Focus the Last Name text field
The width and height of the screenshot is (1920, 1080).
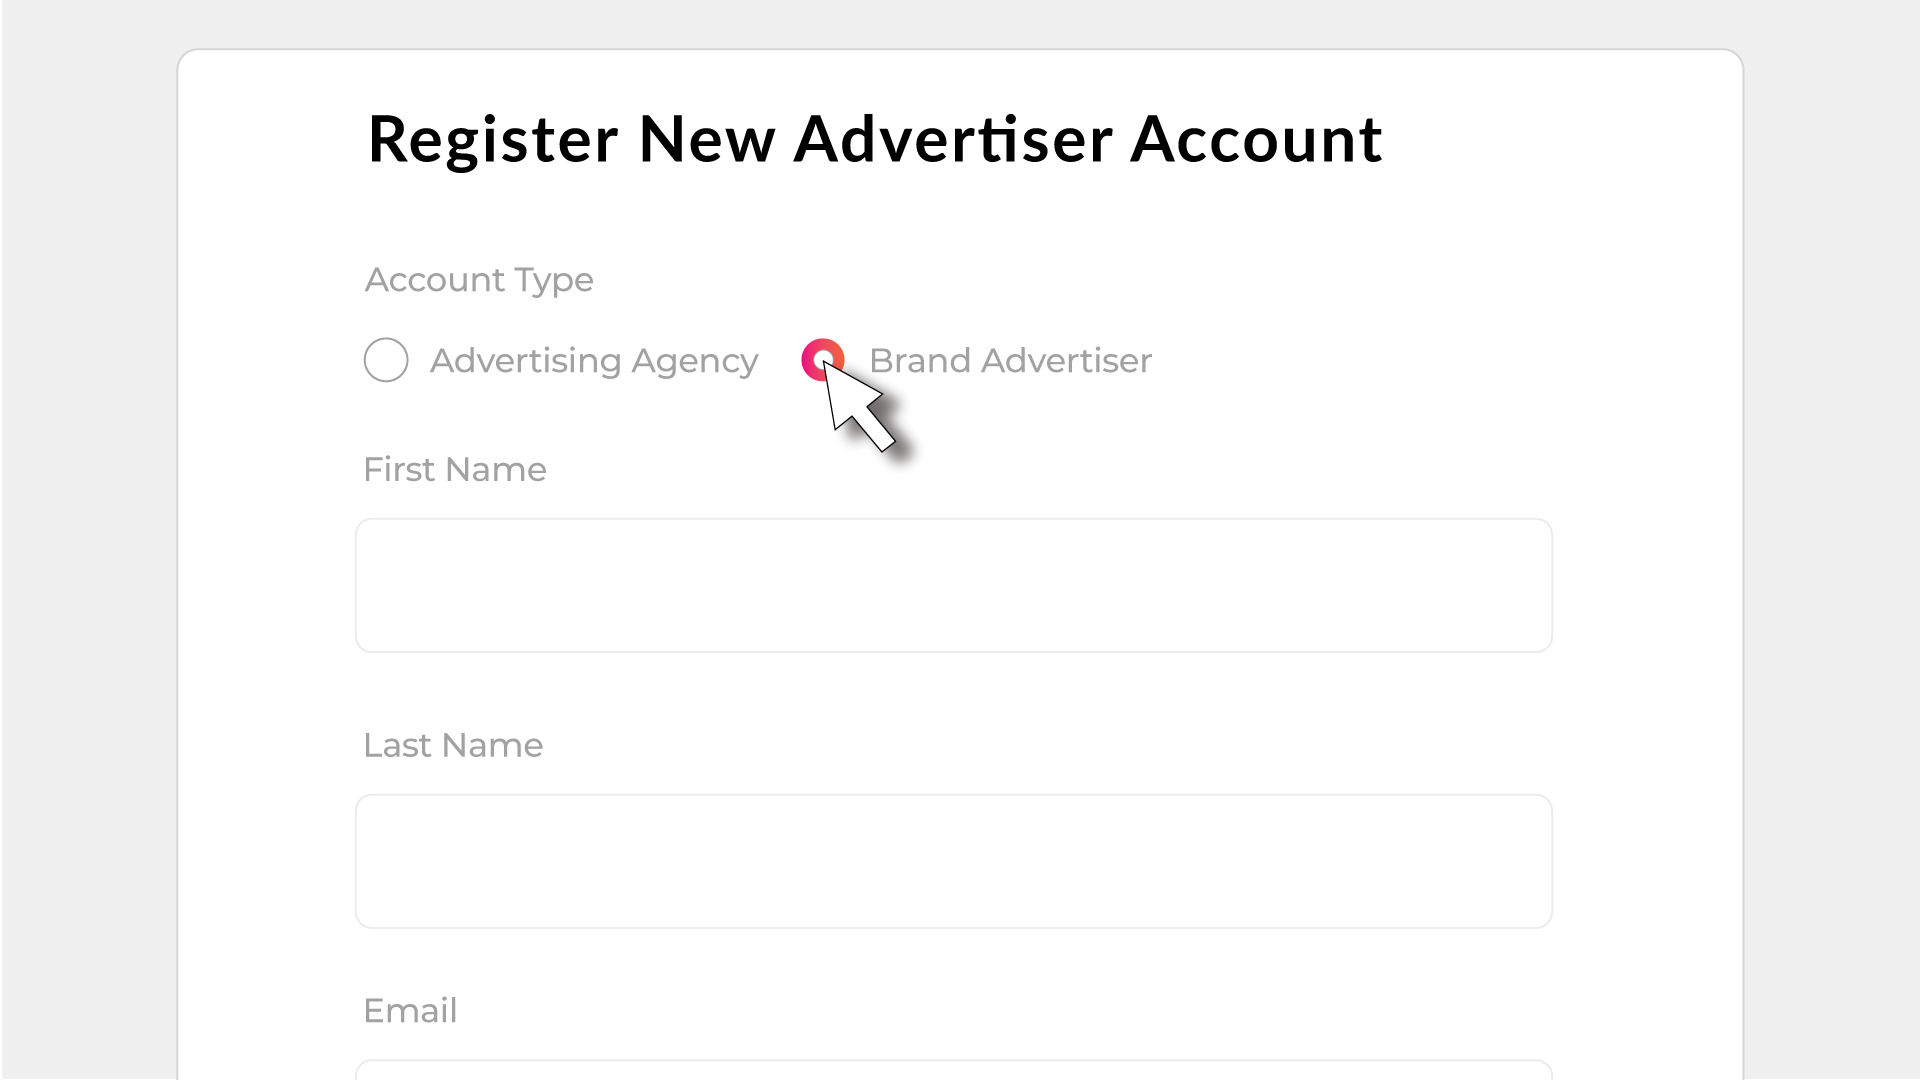953,861
